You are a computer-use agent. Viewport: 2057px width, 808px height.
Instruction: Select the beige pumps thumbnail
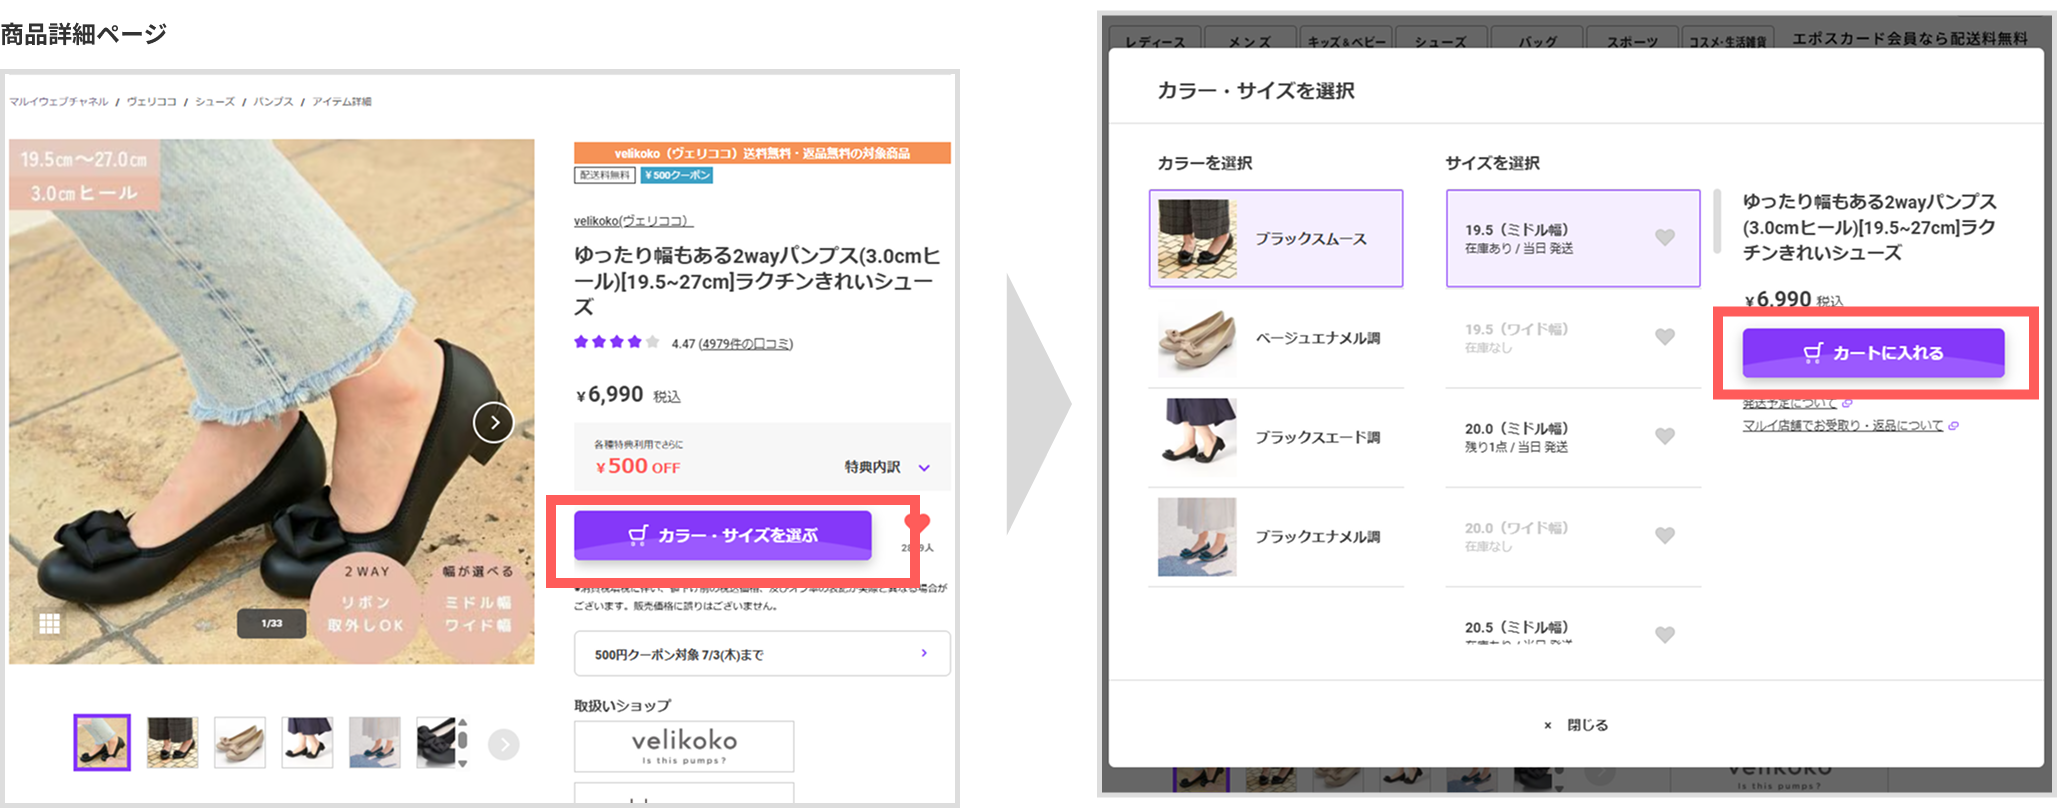click(x=240, y=742)
